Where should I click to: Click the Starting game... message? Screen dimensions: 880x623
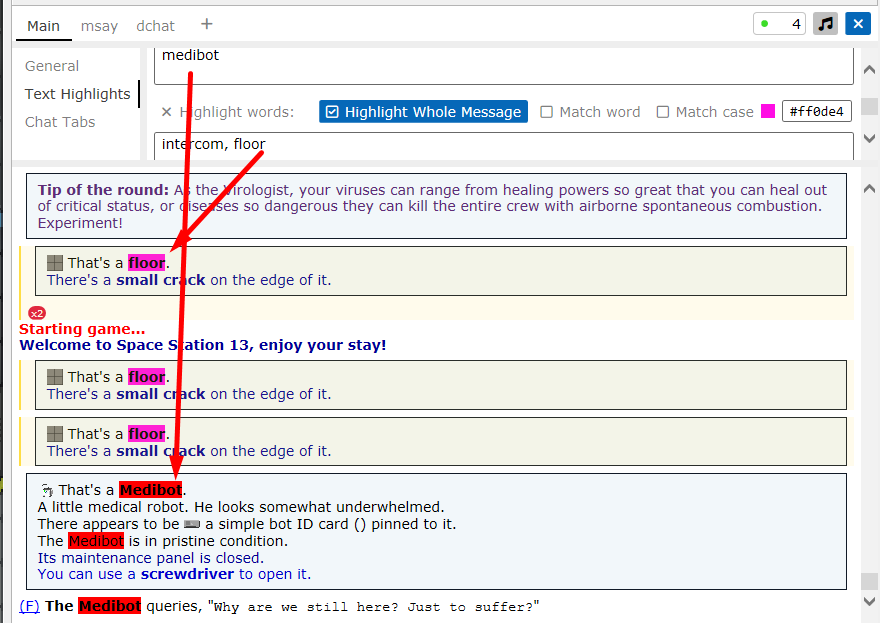(x=82, y=329)
